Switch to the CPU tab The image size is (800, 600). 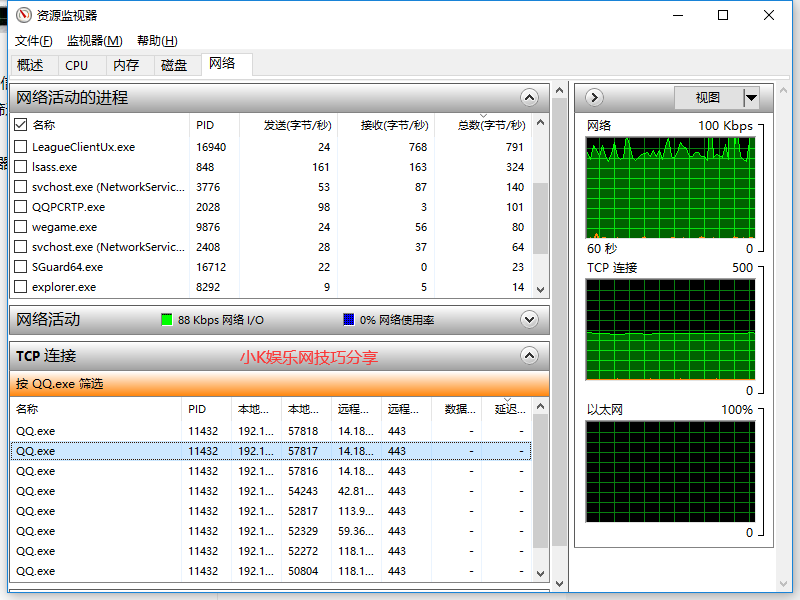[x=77, y=64]
